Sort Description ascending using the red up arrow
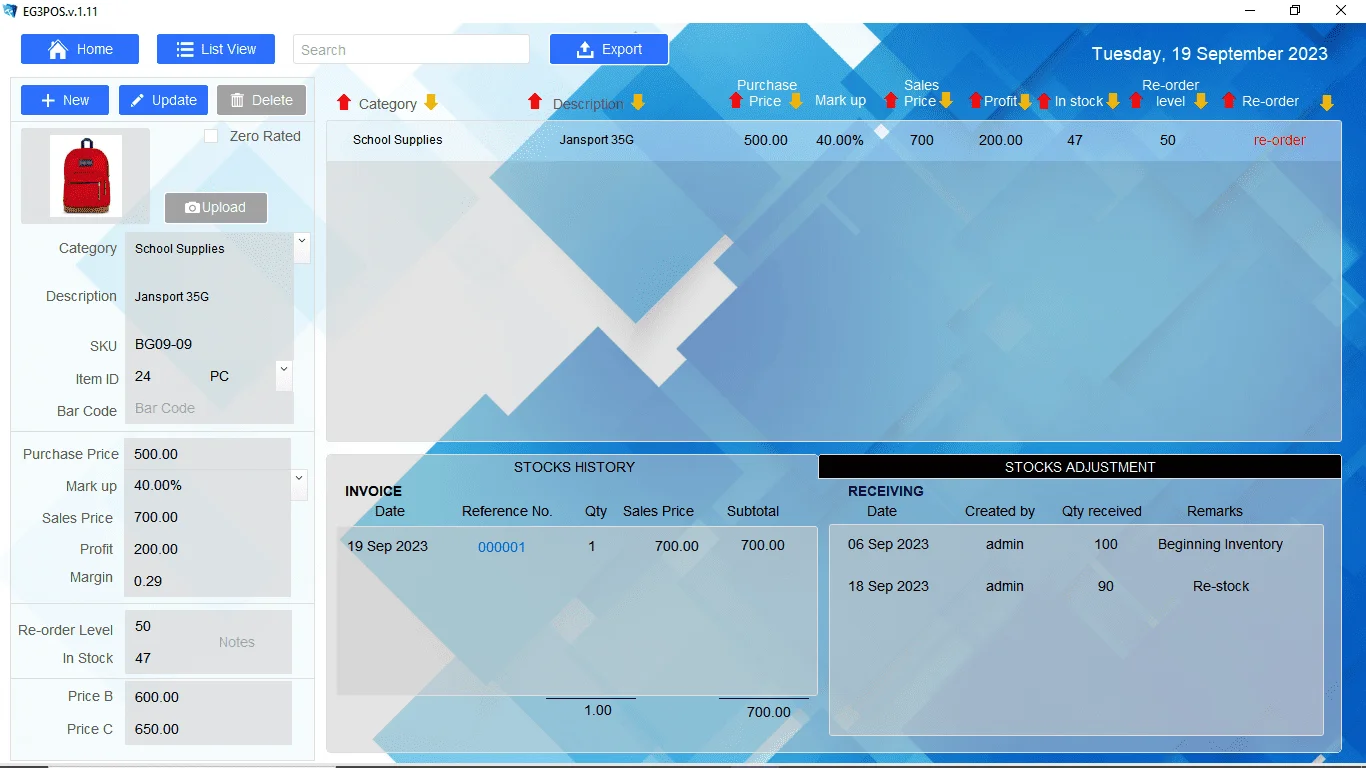 (535, 102)
